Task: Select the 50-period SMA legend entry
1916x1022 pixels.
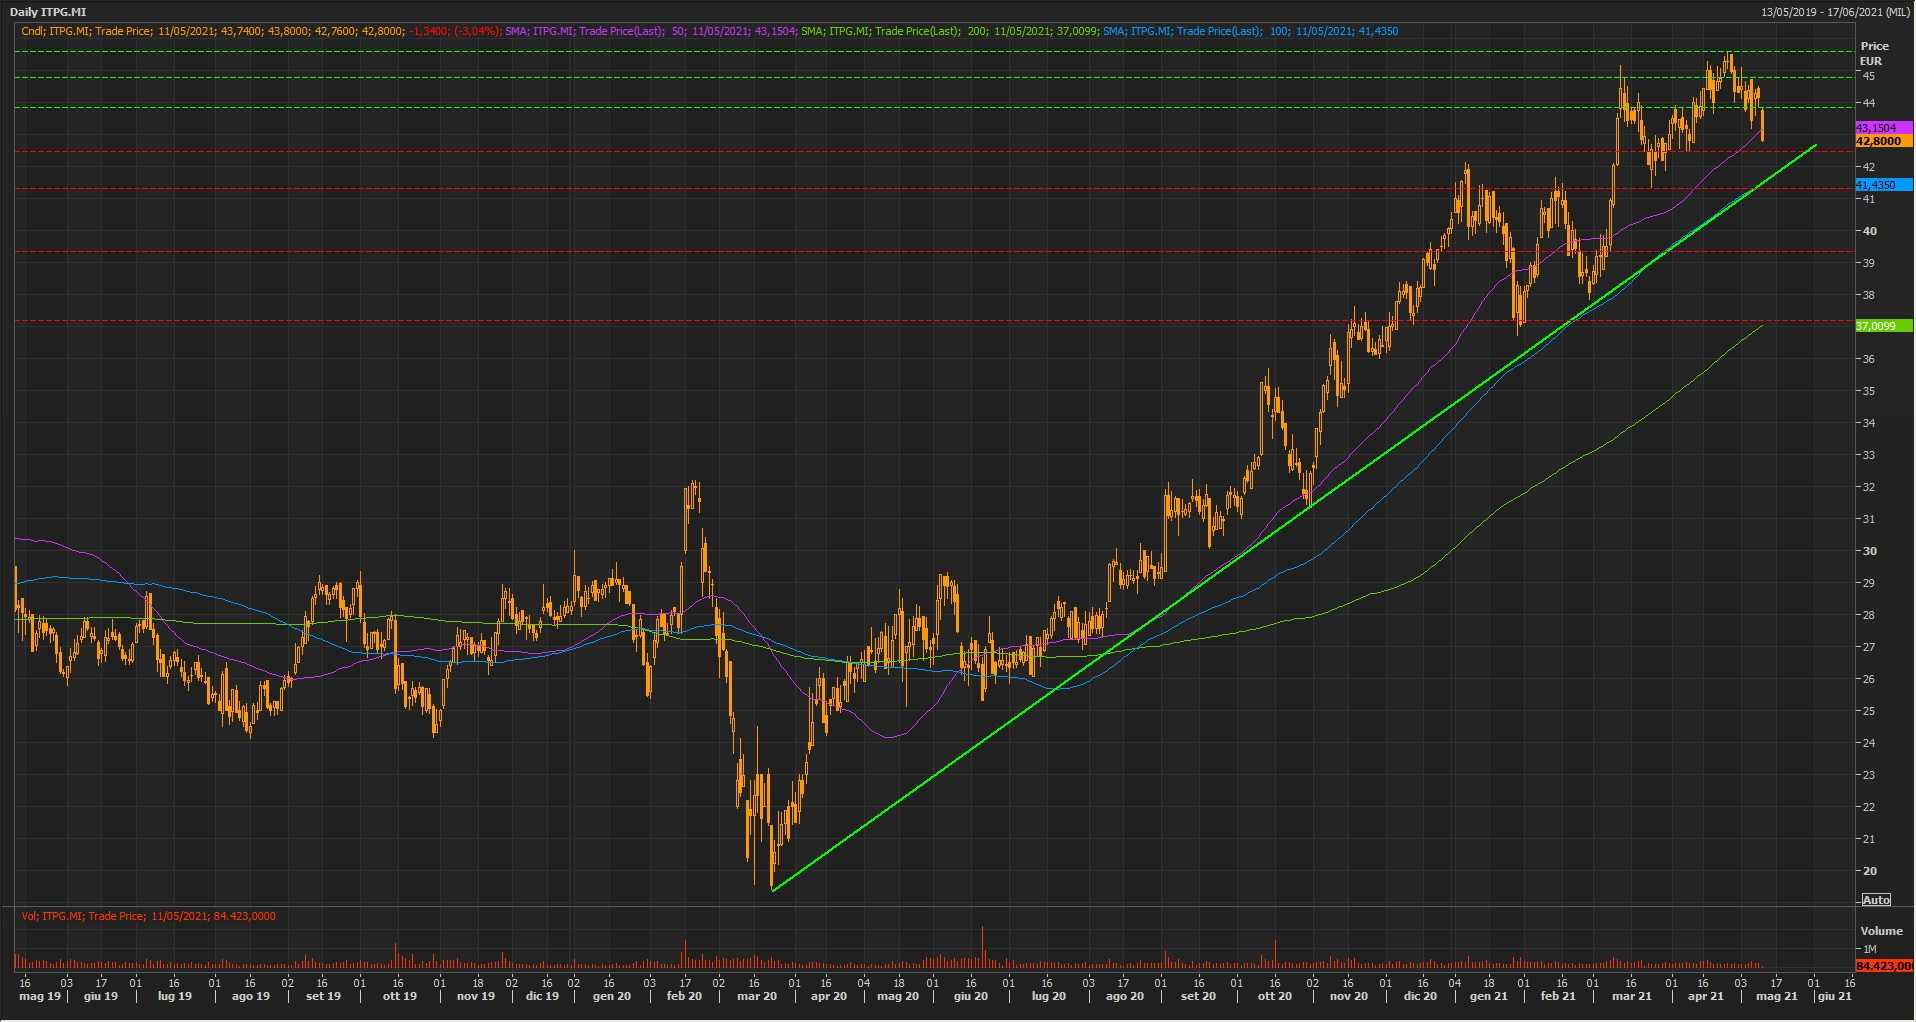Action: point(650,31)
